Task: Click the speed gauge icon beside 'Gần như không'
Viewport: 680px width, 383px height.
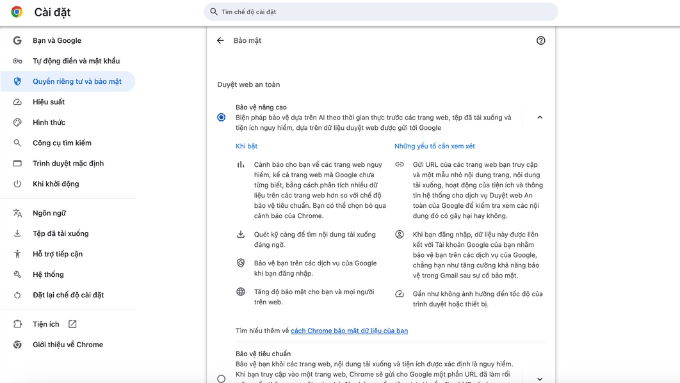Action: pyautogui.click(x=399, y=294)
